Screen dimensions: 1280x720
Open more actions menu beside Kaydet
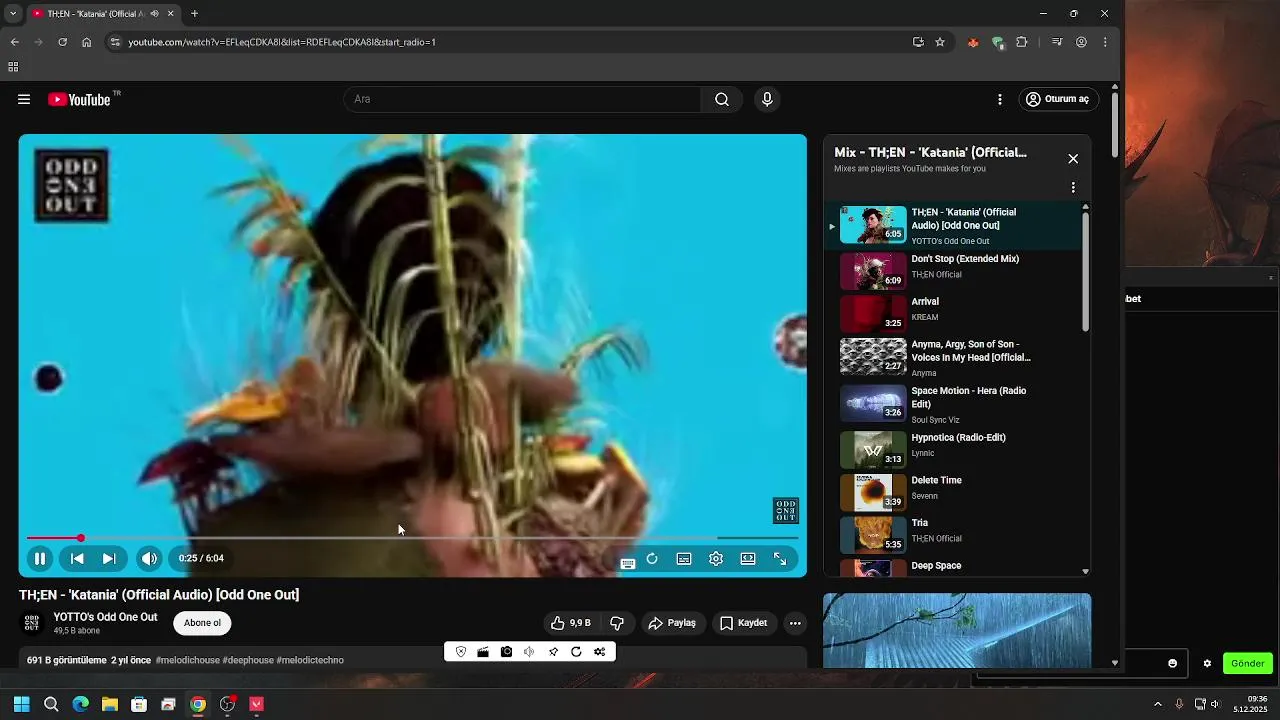point(795,623)
